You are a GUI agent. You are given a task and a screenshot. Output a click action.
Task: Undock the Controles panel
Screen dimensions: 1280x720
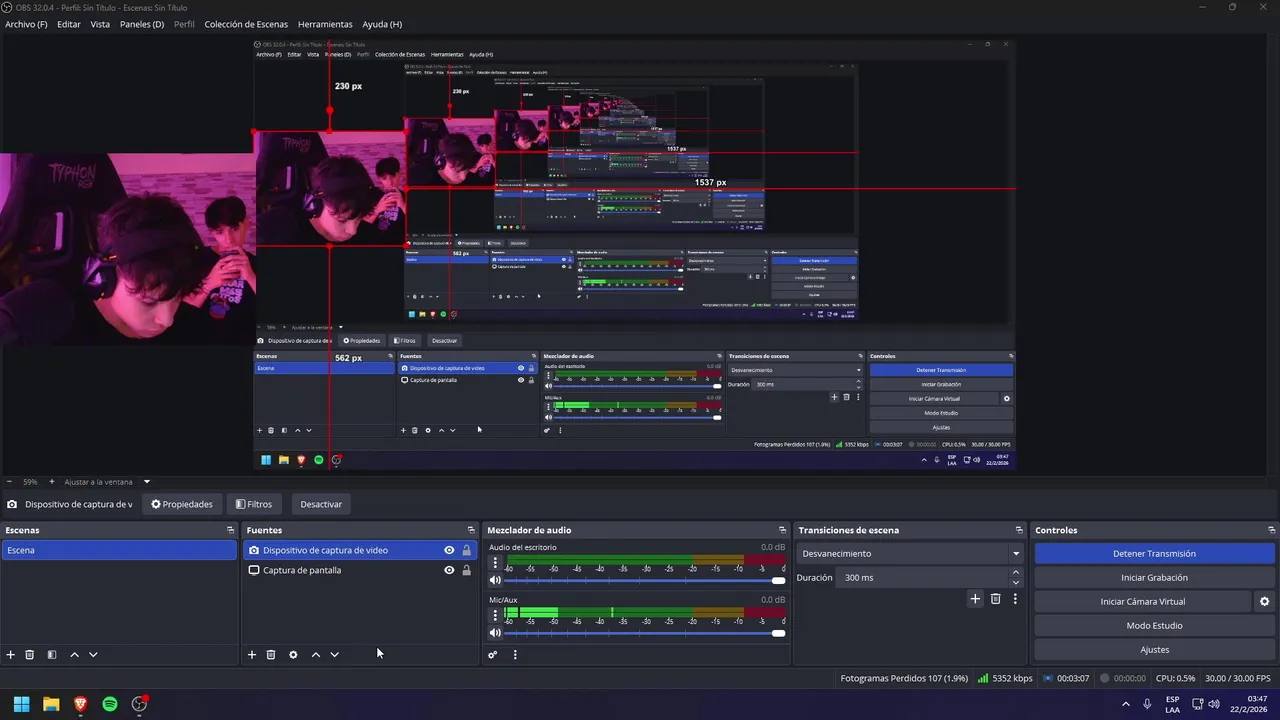pyautogui.click(x=1272, y=530)
